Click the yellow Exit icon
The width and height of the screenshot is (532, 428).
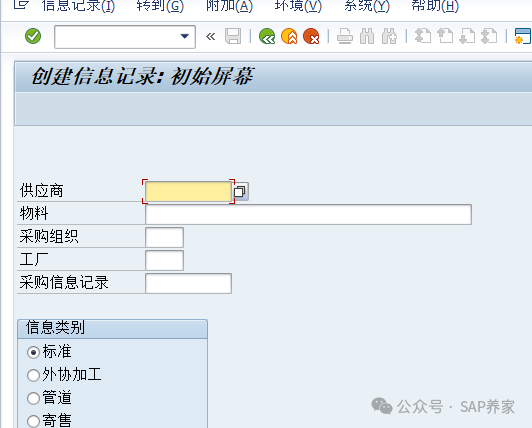click(289, 36)
